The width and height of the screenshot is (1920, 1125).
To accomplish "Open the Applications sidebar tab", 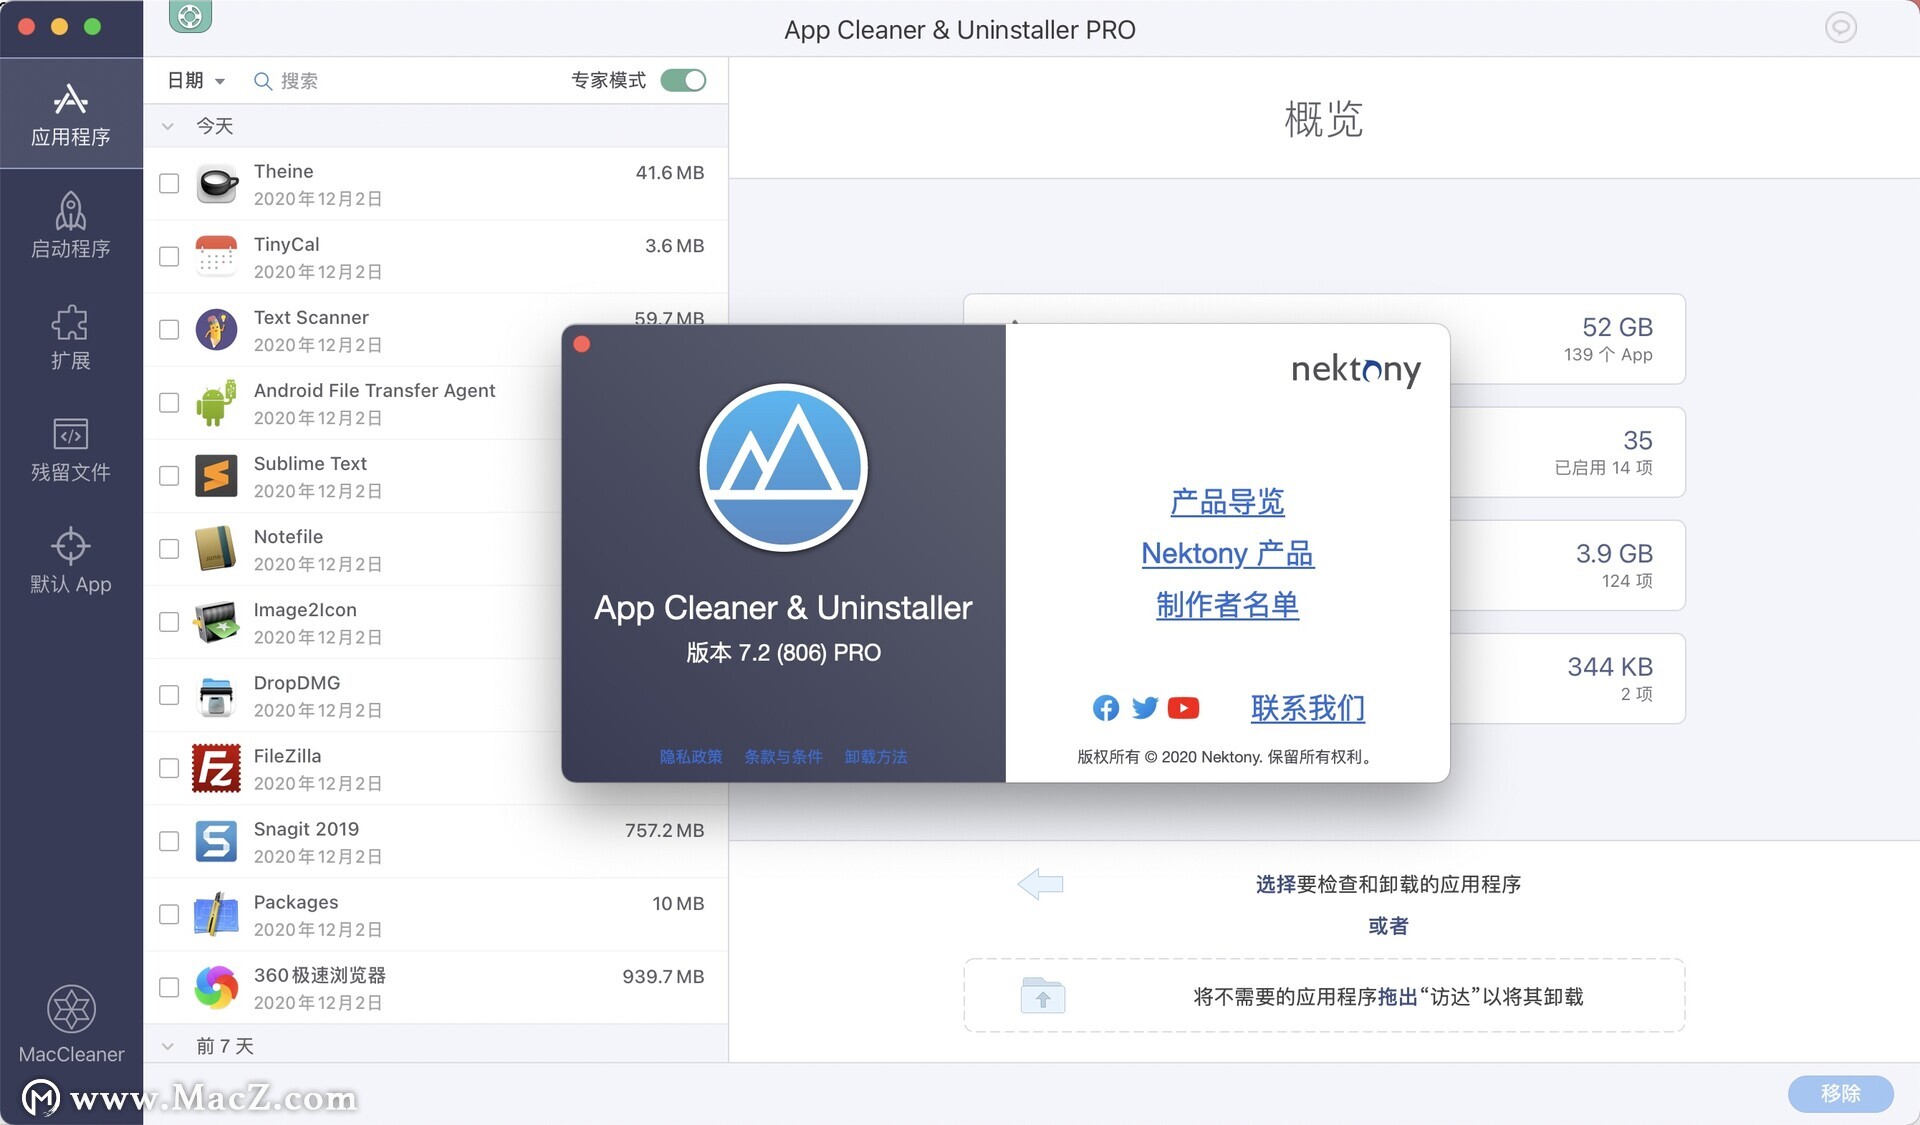I will pyautogui.click(x=70, y=114).
